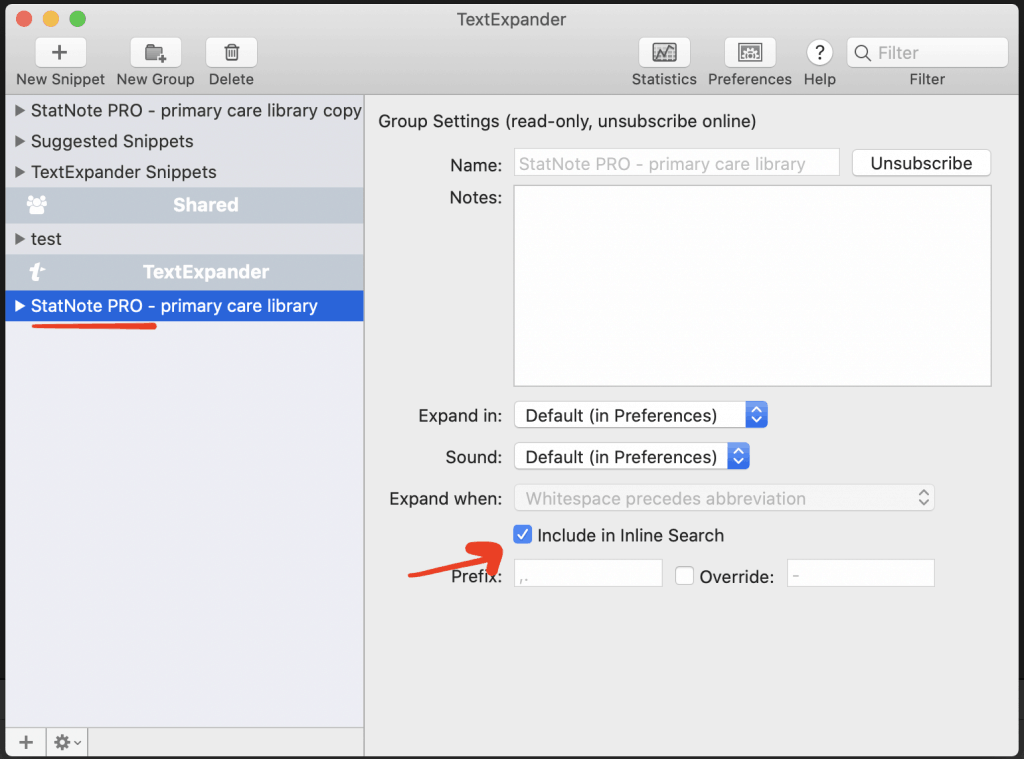The width and height of the screenshot is (1024, 759).
Task: Click the Help question mark icon
Action: [820, 52]
